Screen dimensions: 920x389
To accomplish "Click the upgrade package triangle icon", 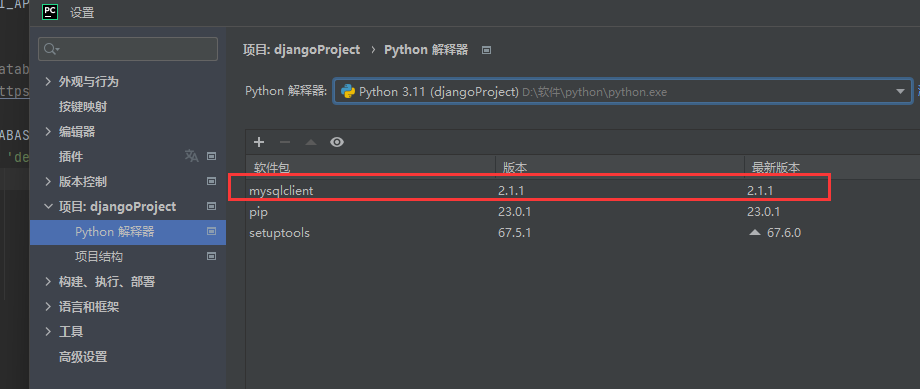I will coord(311,142).
